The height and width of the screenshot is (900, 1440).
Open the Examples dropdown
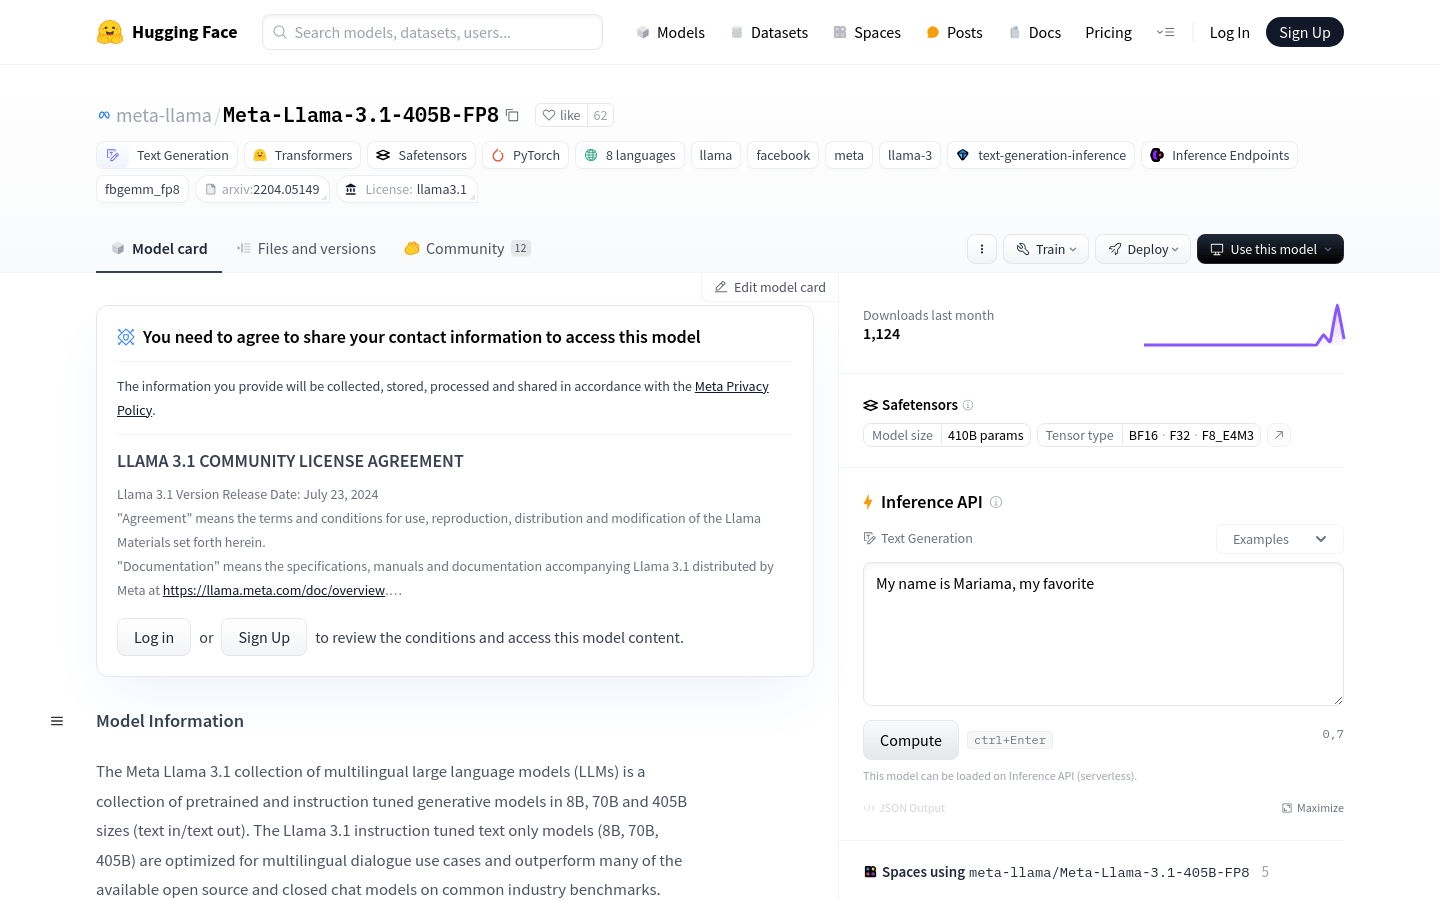point(1280,539)
